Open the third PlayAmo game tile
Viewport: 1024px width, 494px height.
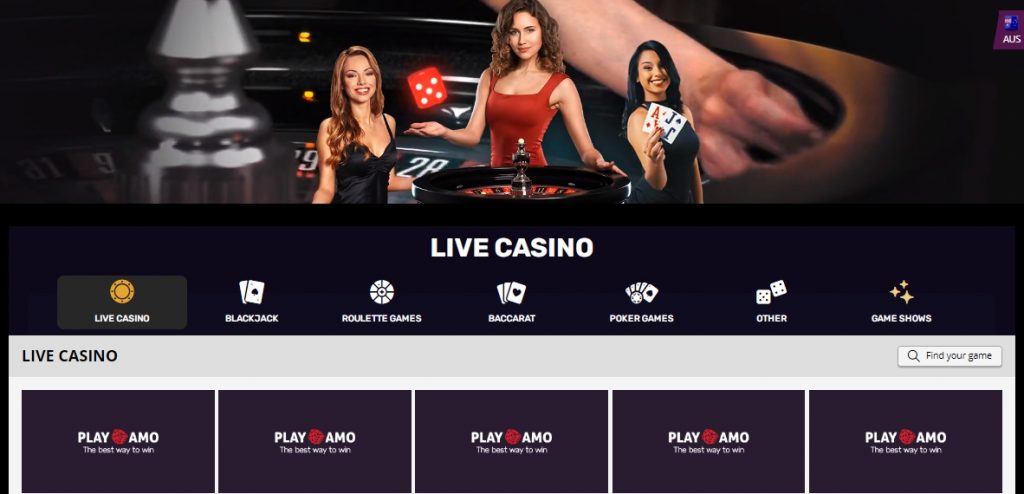[x=511, y=442]
